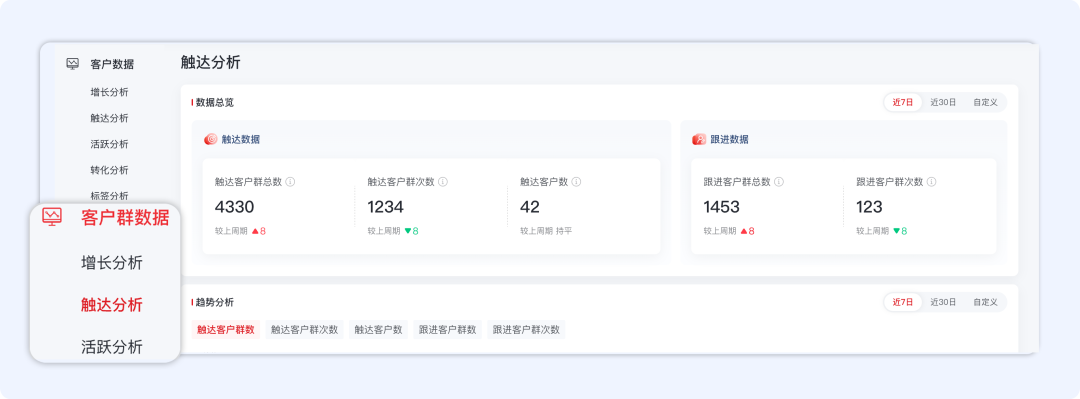
Task: Click the enlarged red 客户群数据 monitor icon
Action: coord(52,216)
